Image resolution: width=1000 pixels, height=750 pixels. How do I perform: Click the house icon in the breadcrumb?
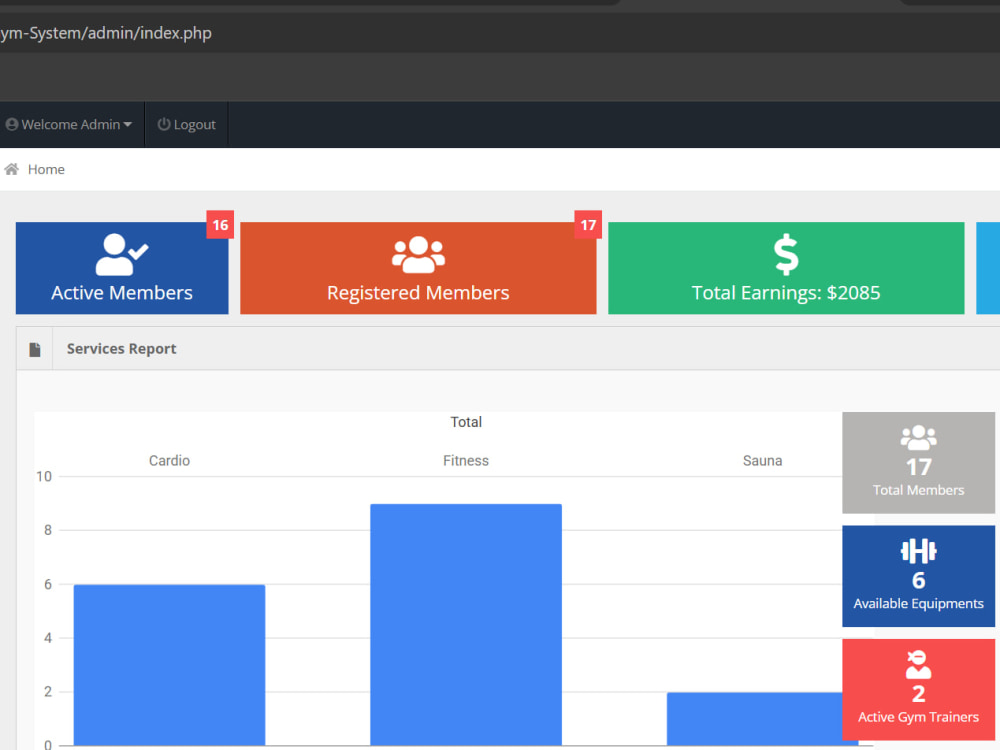pyautogui.click(x=11, y=169)
